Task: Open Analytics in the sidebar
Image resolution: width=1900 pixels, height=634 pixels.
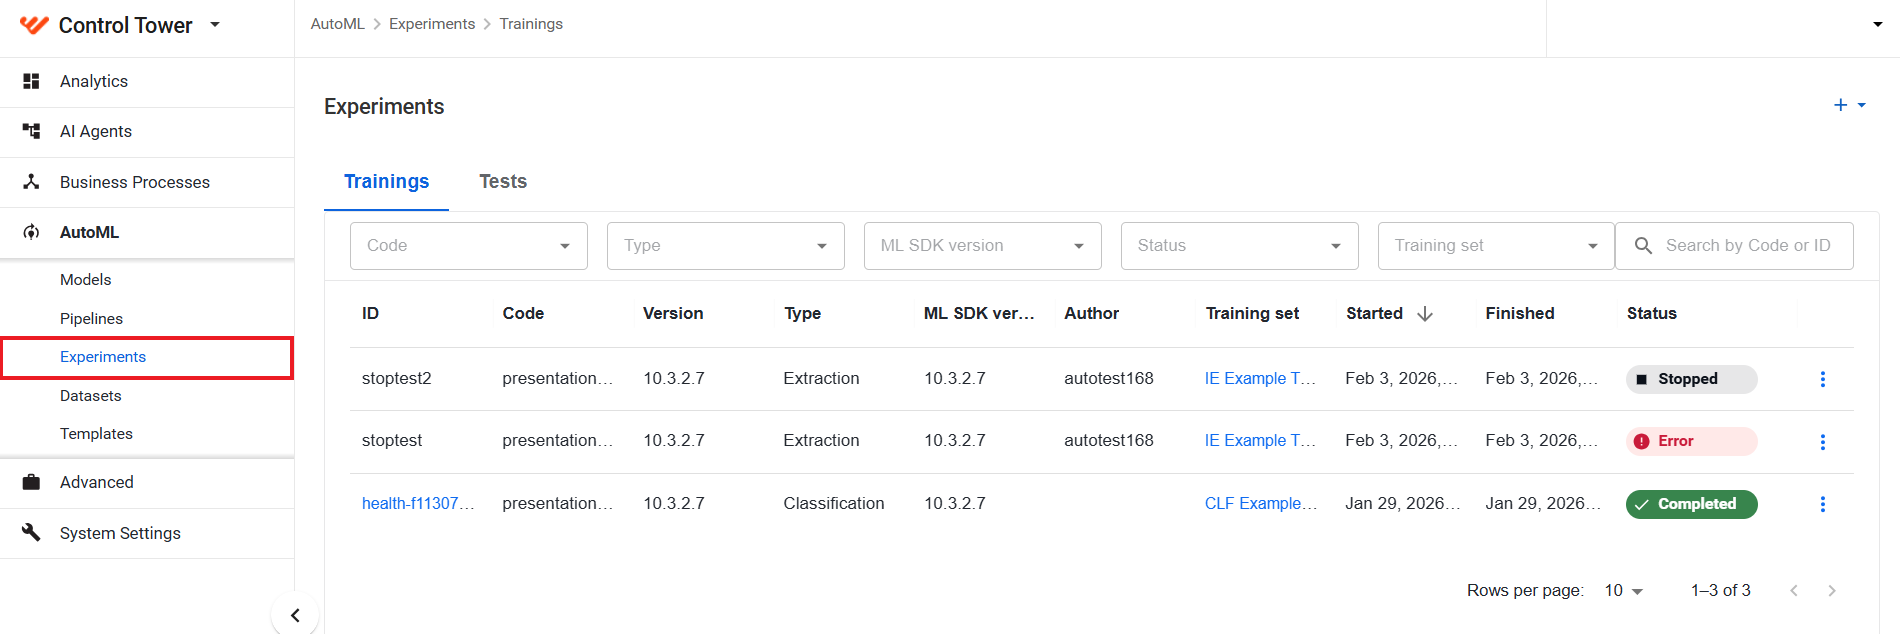Action: point(147,82)
